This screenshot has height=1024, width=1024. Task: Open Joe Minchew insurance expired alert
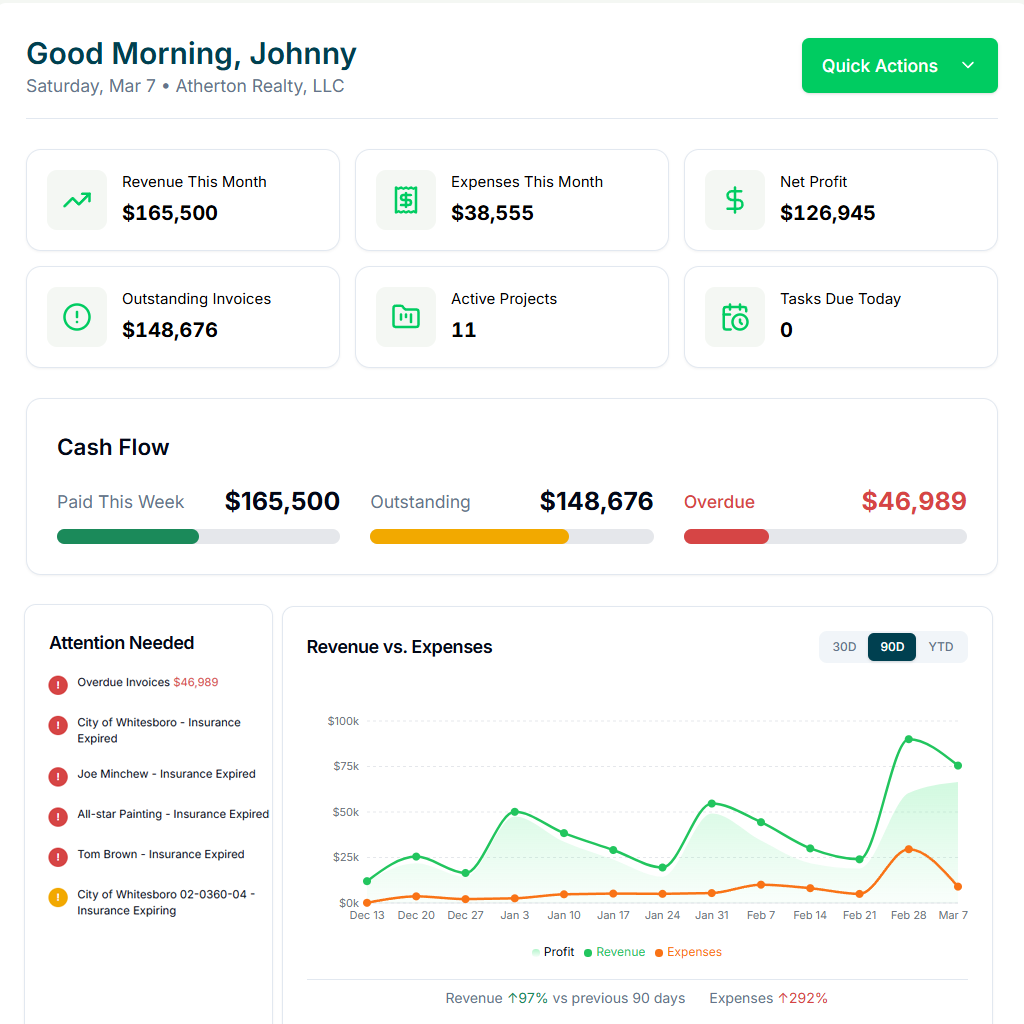(166, 774)
